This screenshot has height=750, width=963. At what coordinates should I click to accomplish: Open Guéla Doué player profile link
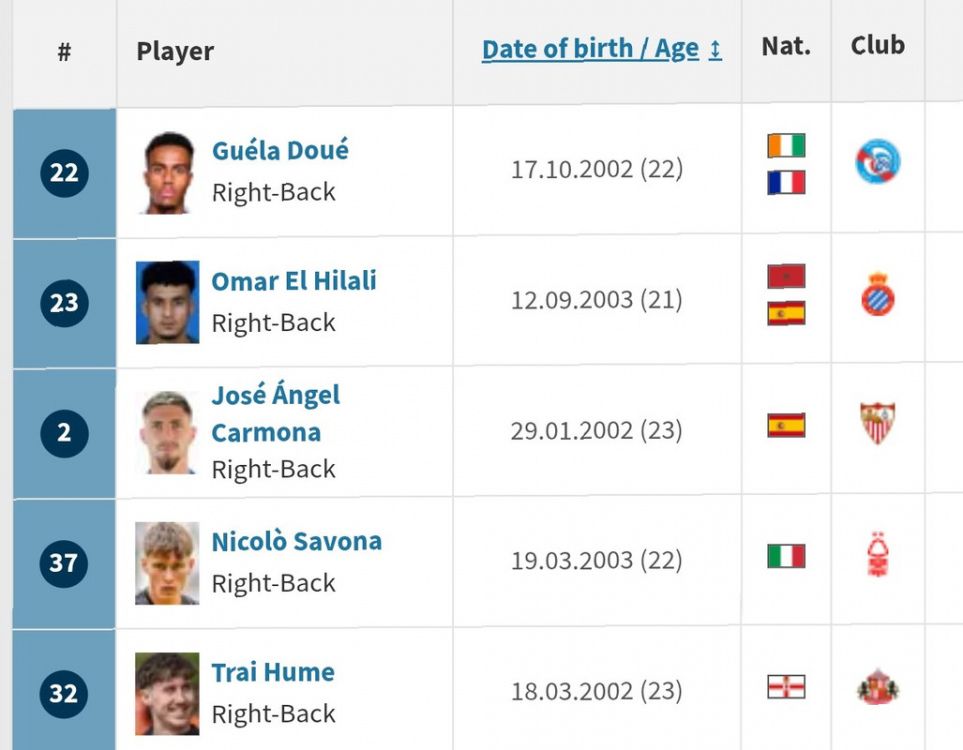tap(280, 150)
